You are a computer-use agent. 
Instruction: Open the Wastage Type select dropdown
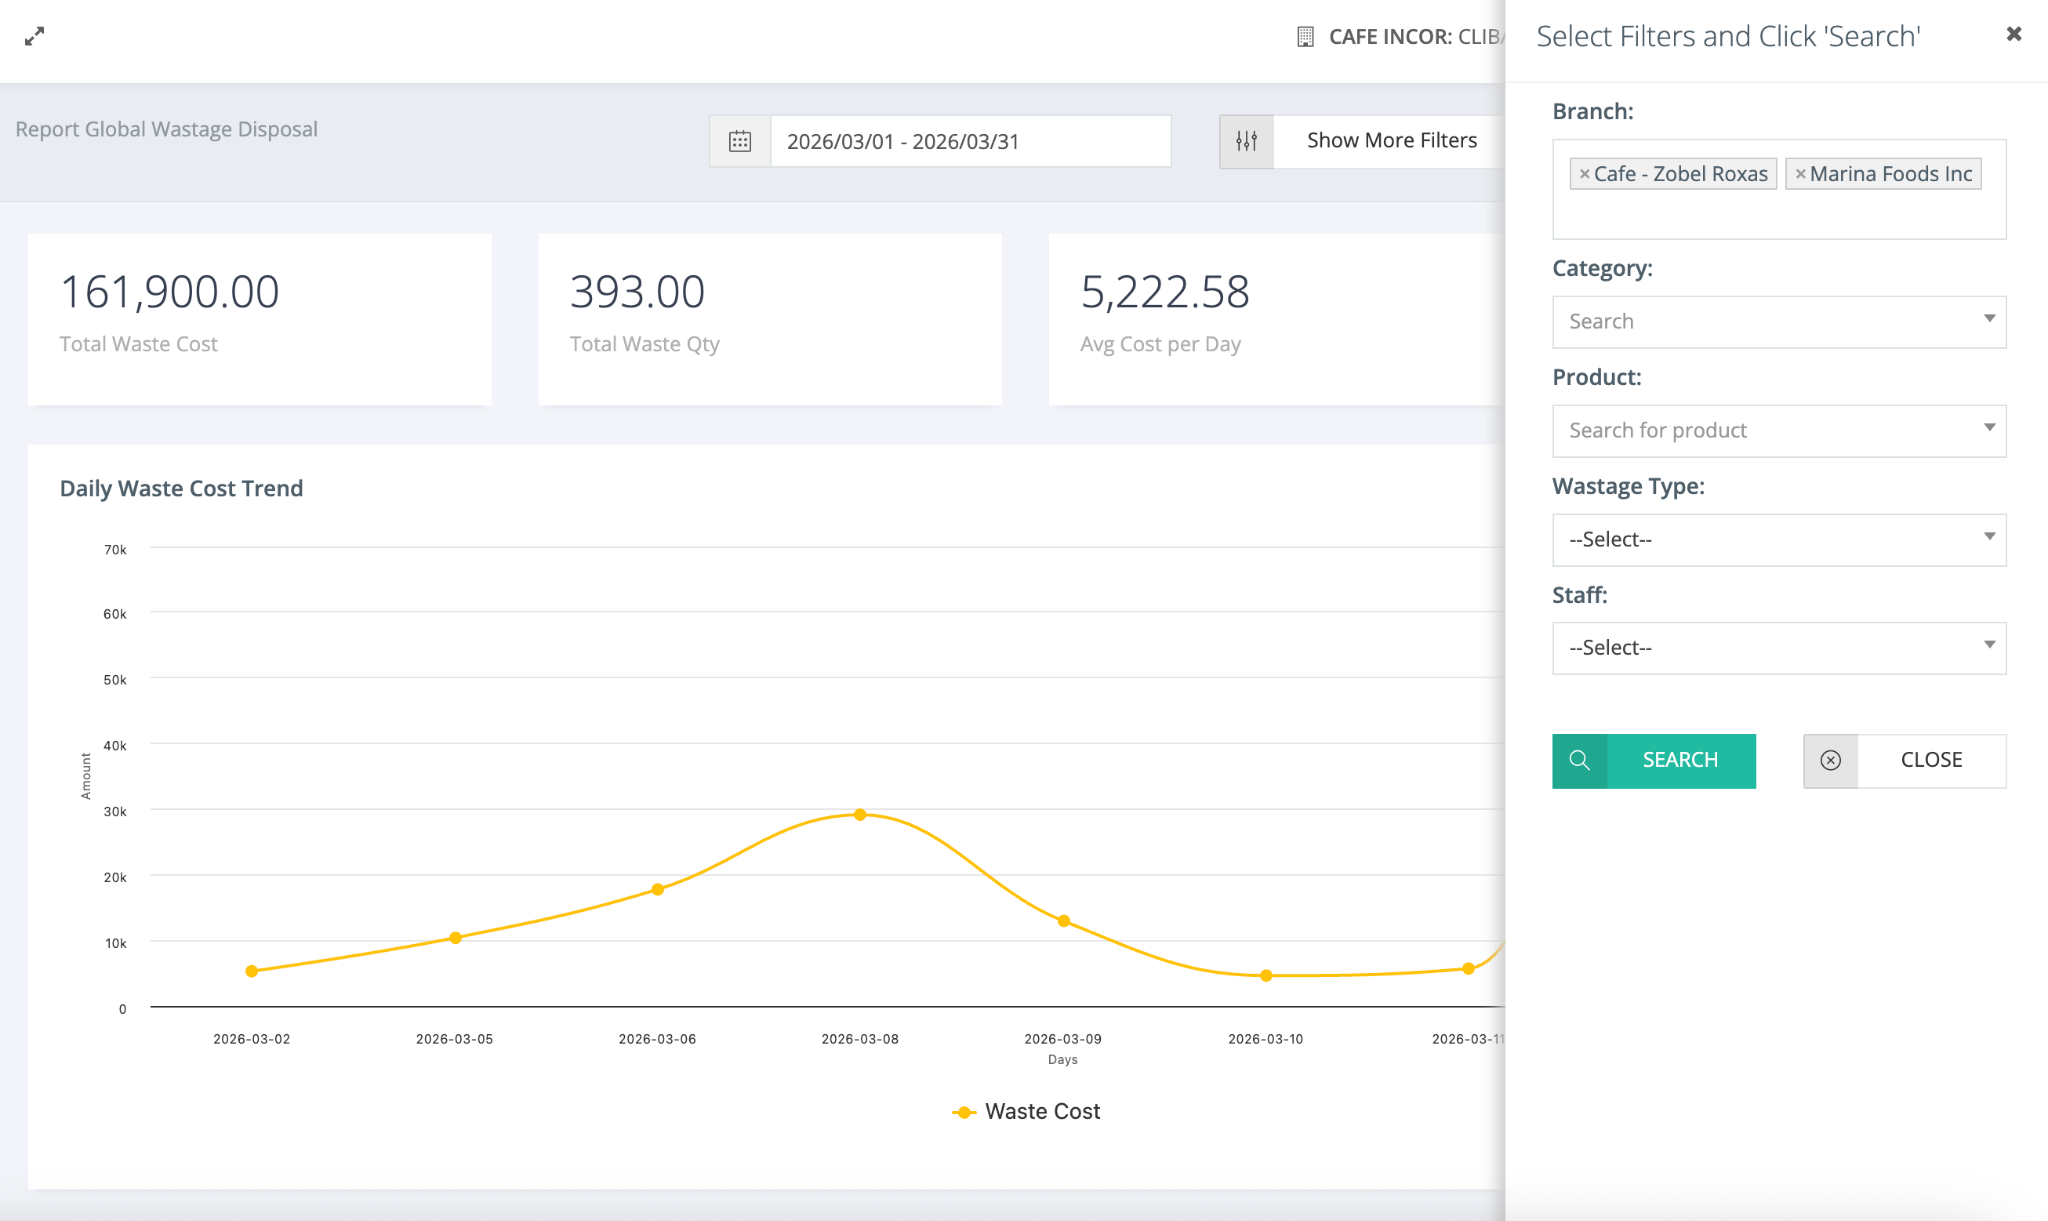click(1778, 539)
